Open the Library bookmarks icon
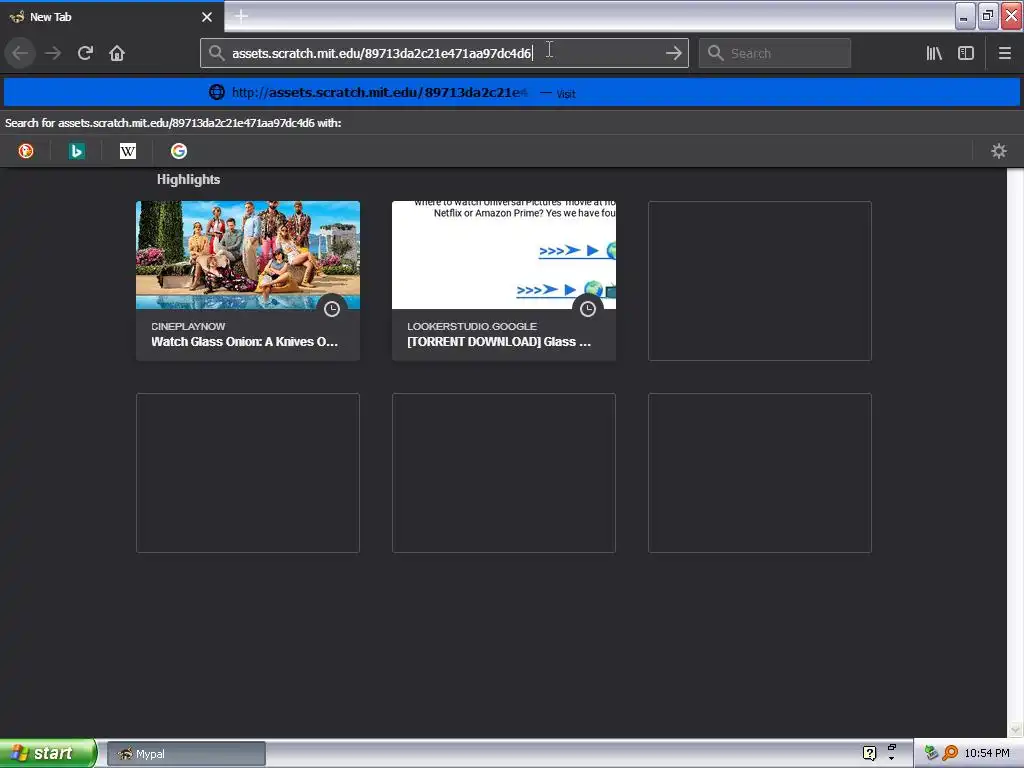The image size is (1024, 768). pyautogui.click(x=934, y=53)
